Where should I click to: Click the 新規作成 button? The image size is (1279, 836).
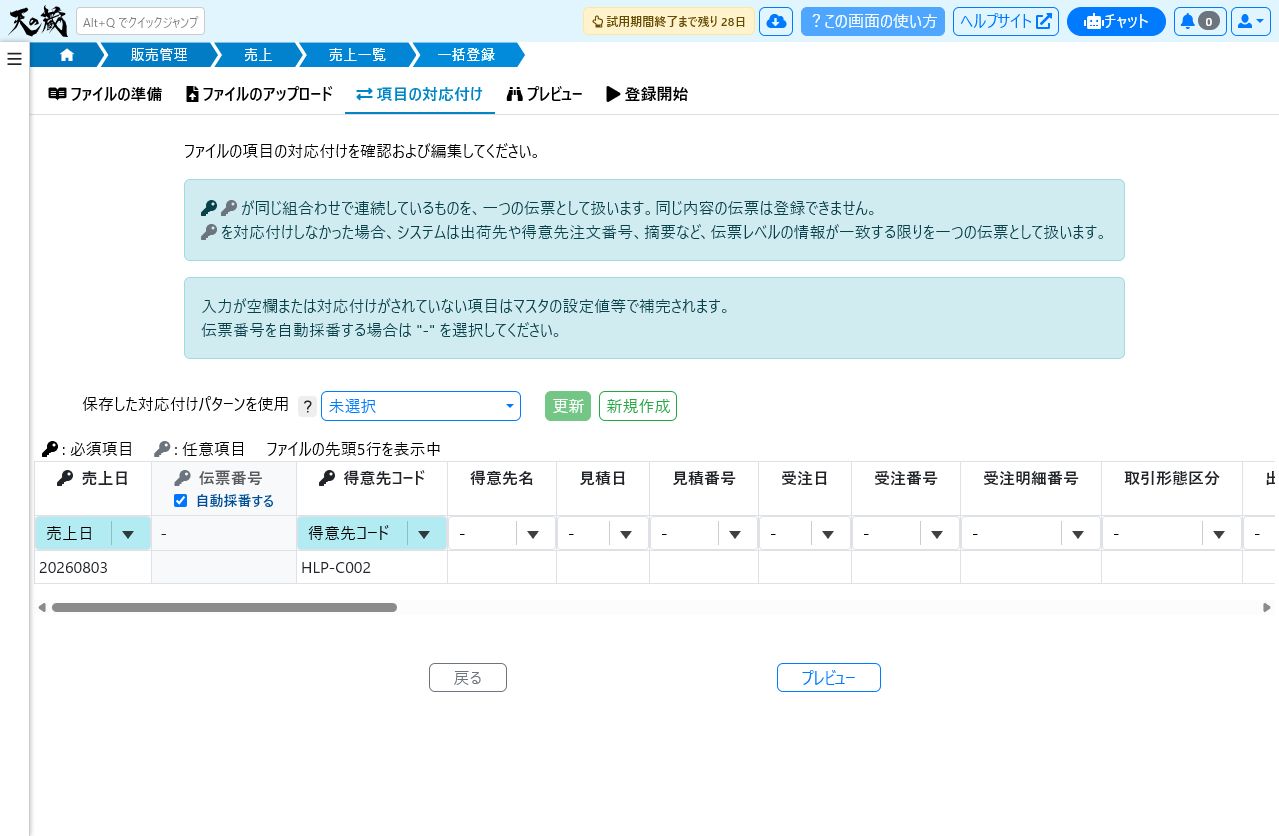(x=638, y=406)
